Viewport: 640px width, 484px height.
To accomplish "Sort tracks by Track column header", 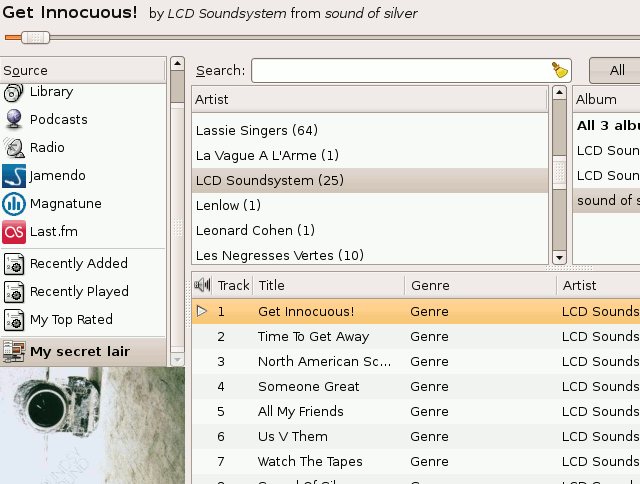I will 233,285.
